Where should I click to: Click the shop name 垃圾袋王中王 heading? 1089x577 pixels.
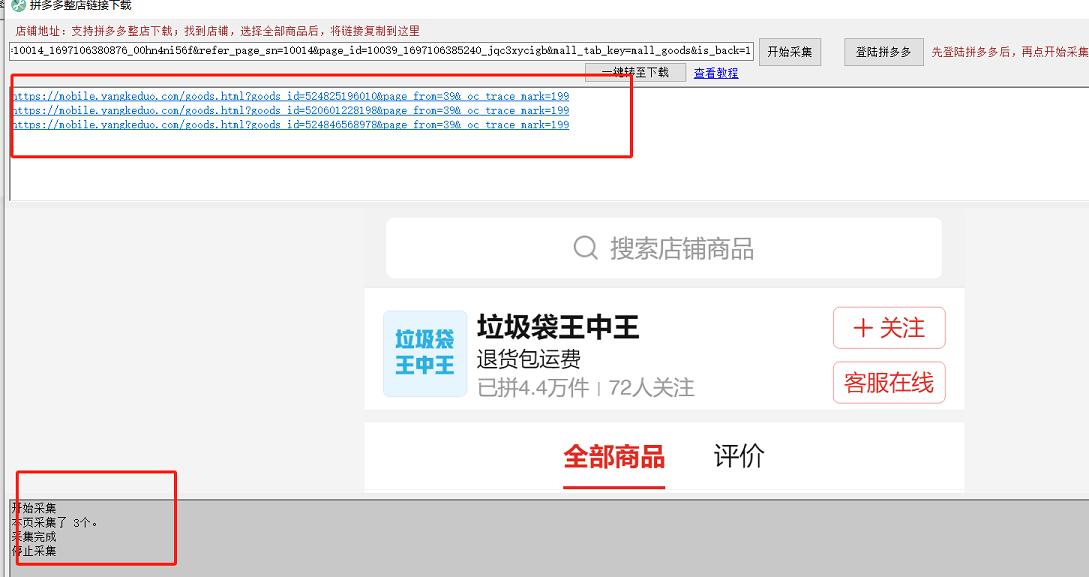pyautogui.click(x=558, y=327)
